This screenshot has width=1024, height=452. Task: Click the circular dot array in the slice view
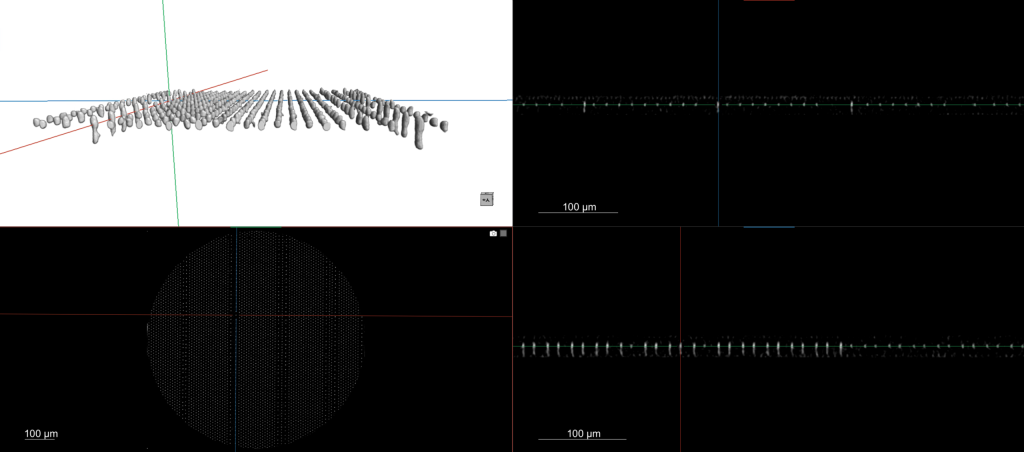[254, 339]
